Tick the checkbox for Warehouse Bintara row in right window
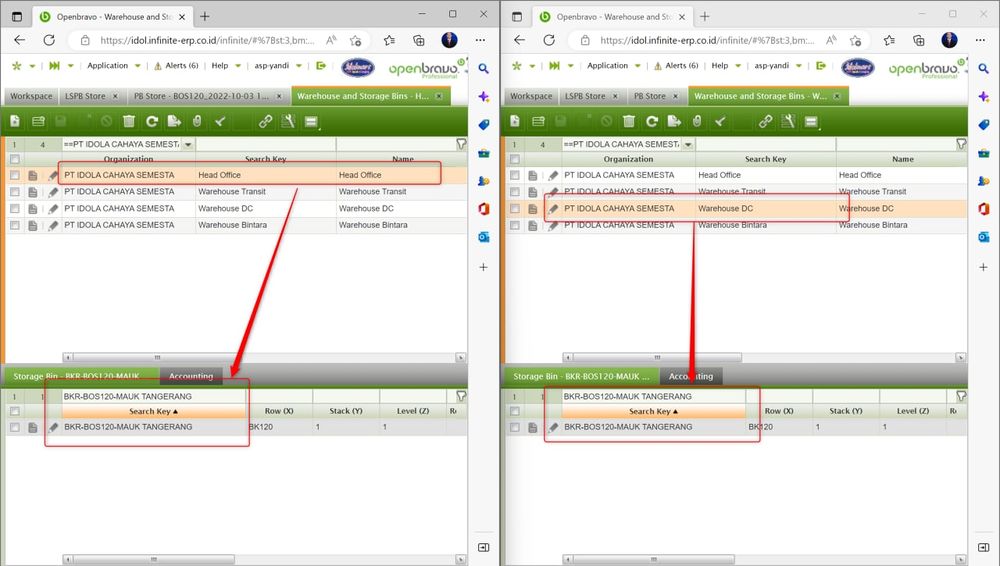This screenshot has width=1000, height=566. tap(515, 226)
